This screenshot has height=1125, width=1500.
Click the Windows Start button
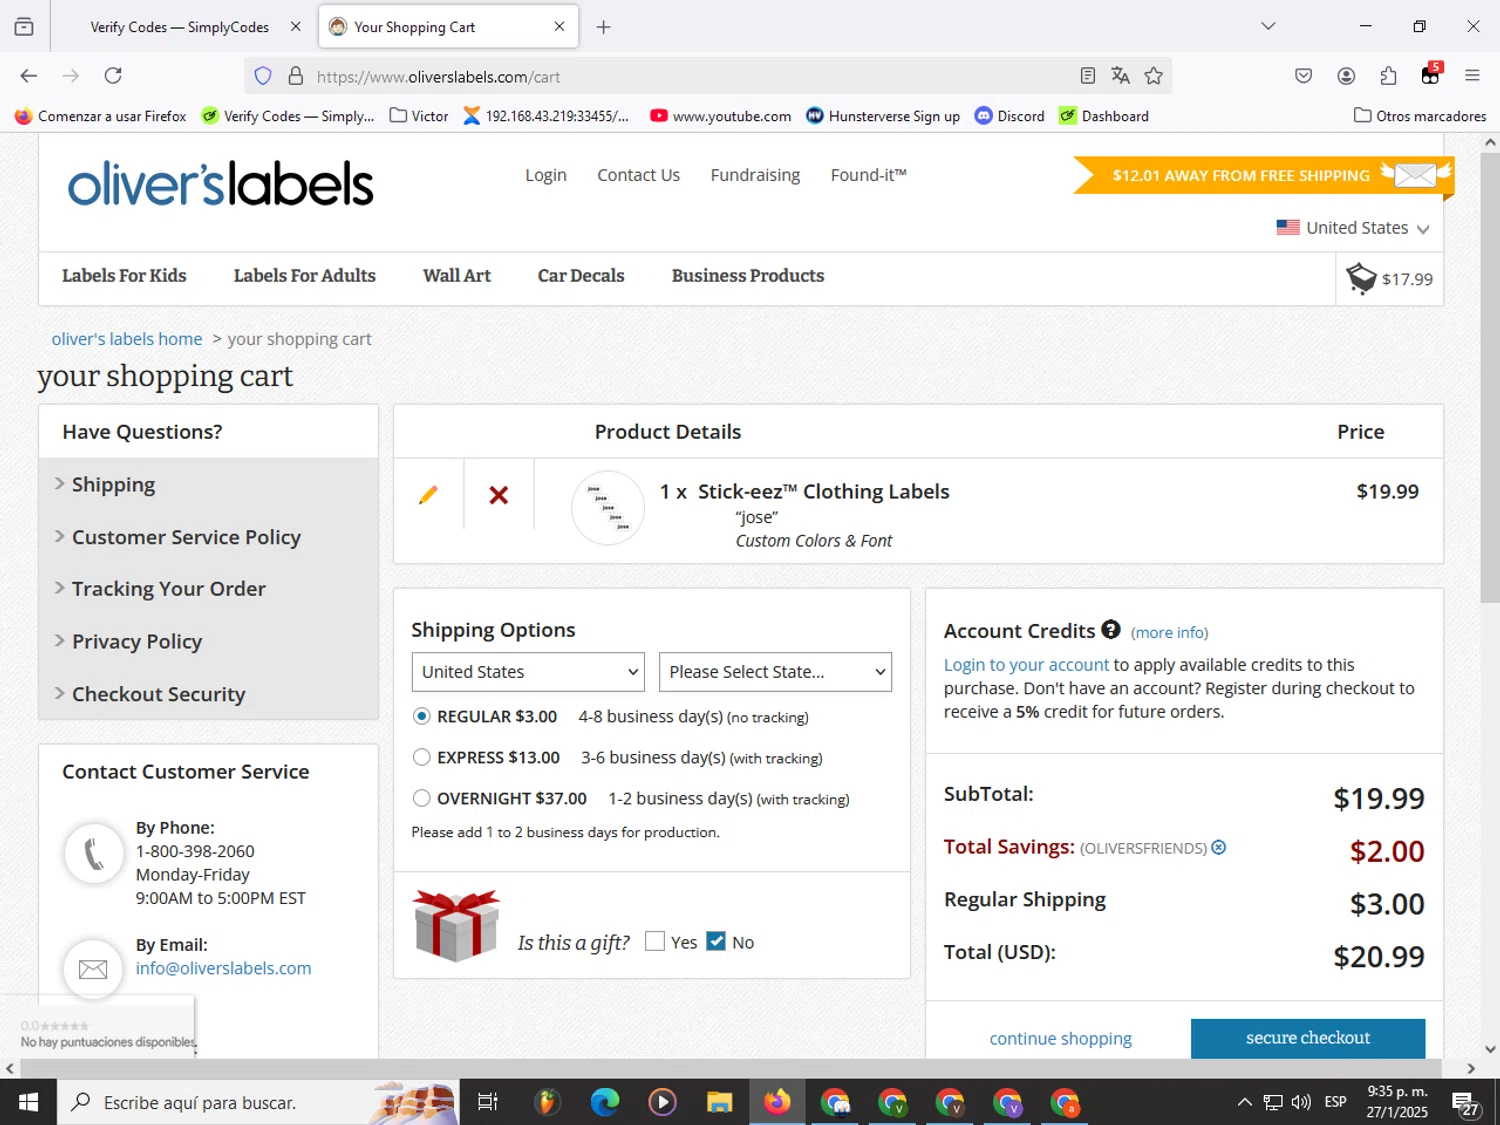[28, 1102]
